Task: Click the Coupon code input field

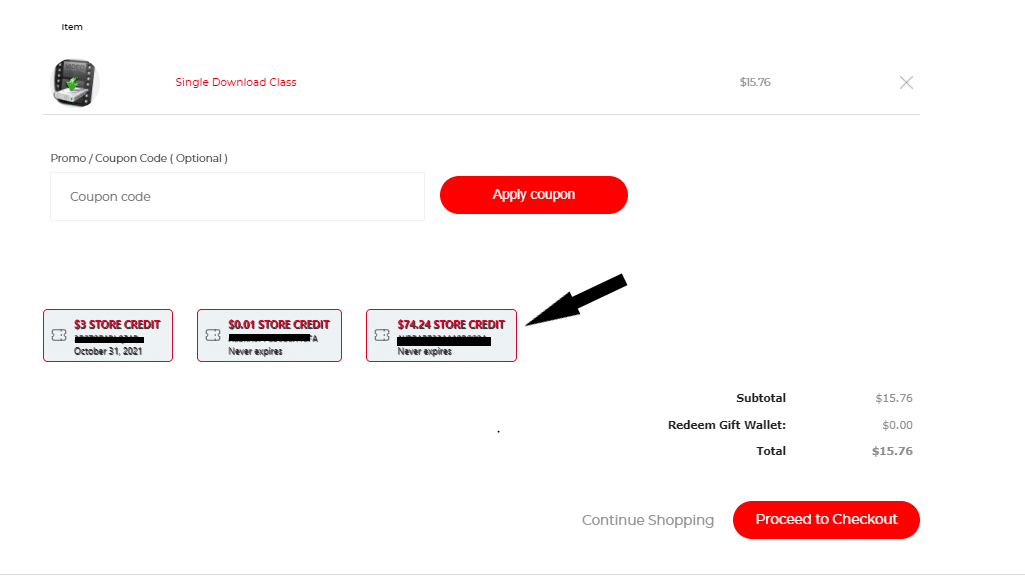Action: (x=237, y=196)
